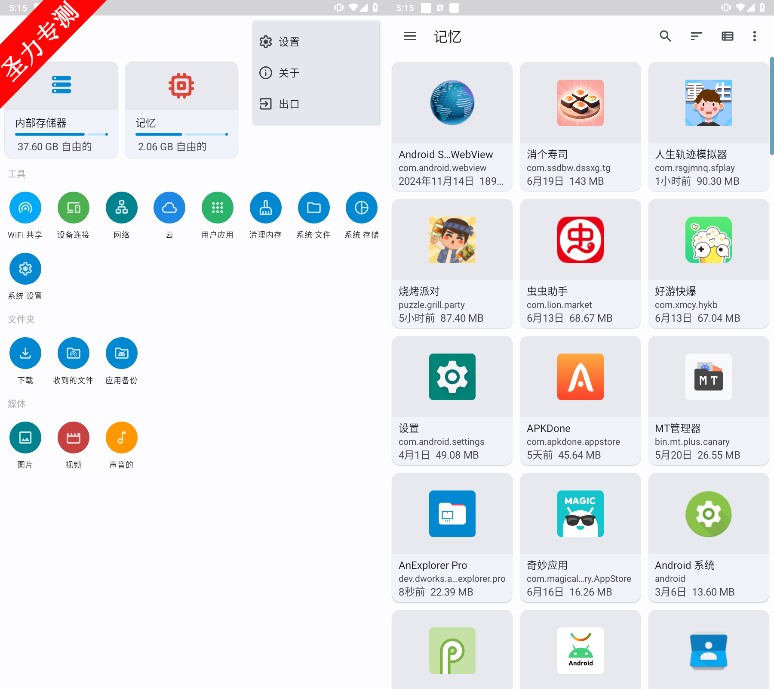774x689 pixels.
Task: Open the 虫虫助手 app card
Action: point(580,264)
